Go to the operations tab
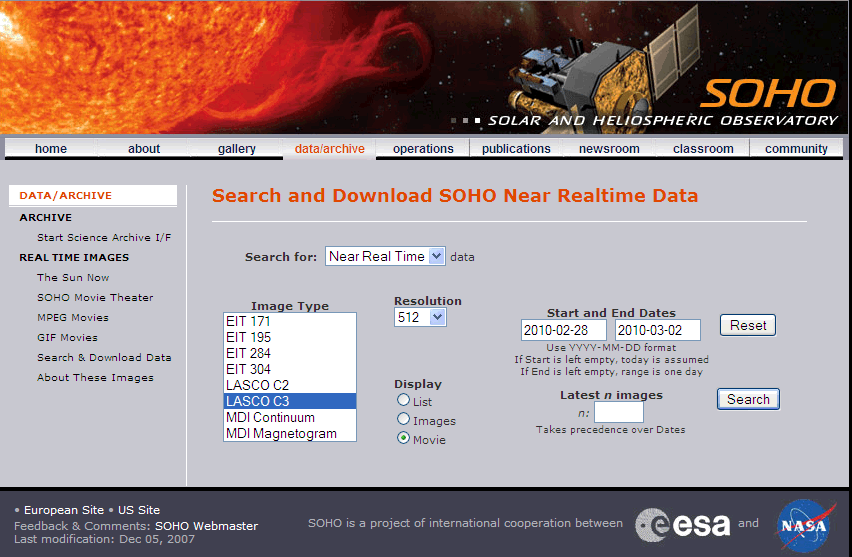Screen dimensions: 852x557 pos(423,149)
